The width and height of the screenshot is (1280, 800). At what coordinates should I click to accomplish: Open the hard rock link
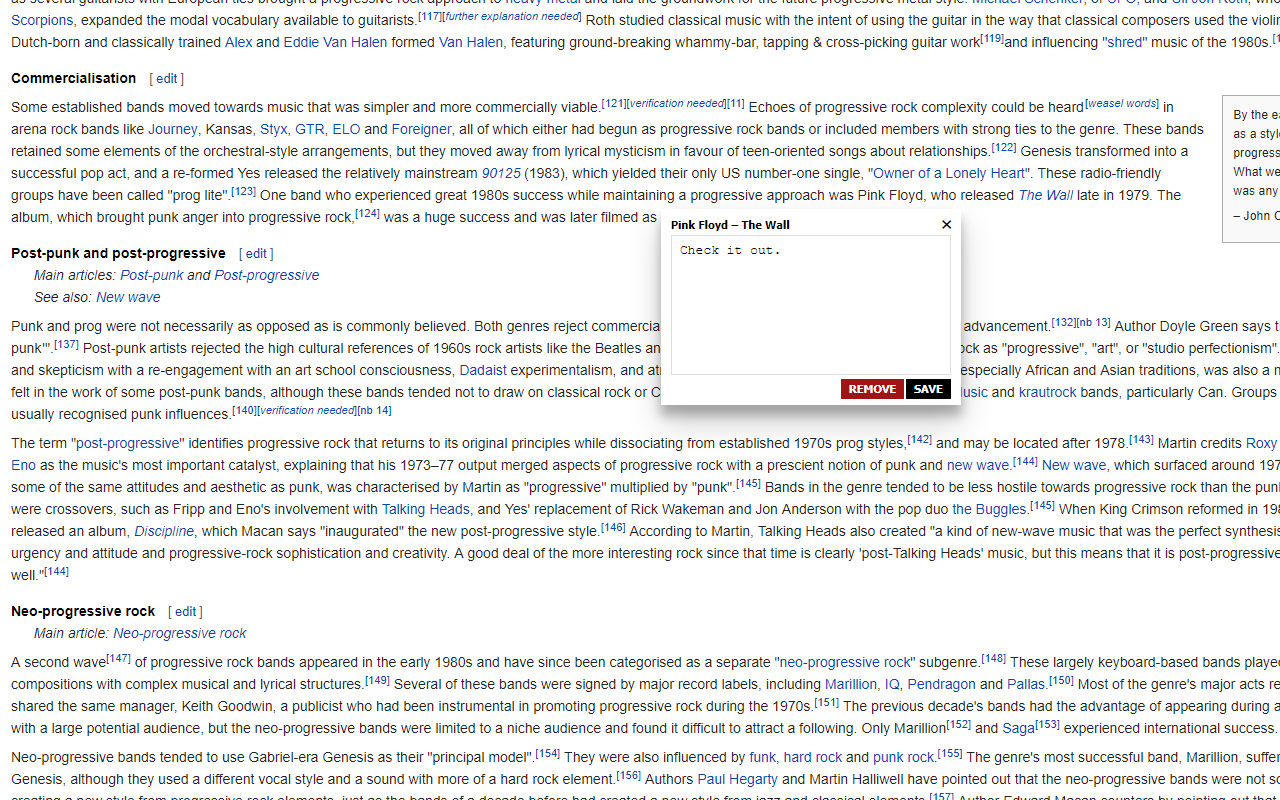[x=813, y=757]
